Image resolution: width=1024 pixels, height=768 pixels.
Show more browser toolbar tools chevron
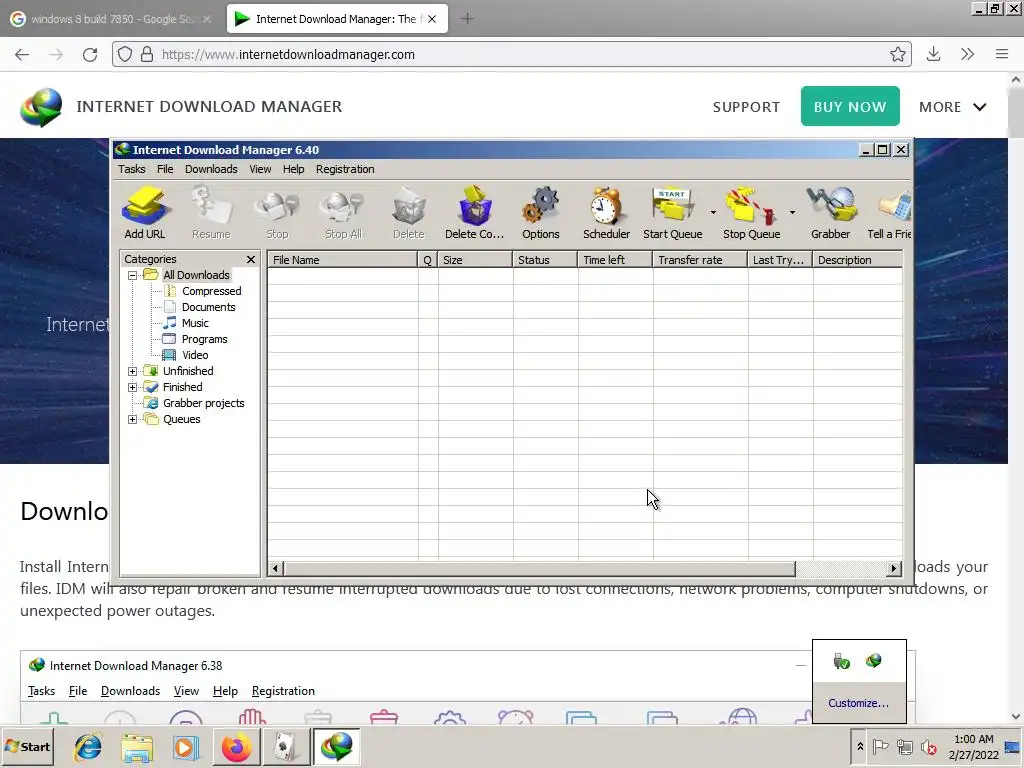[x=968, y=54]
